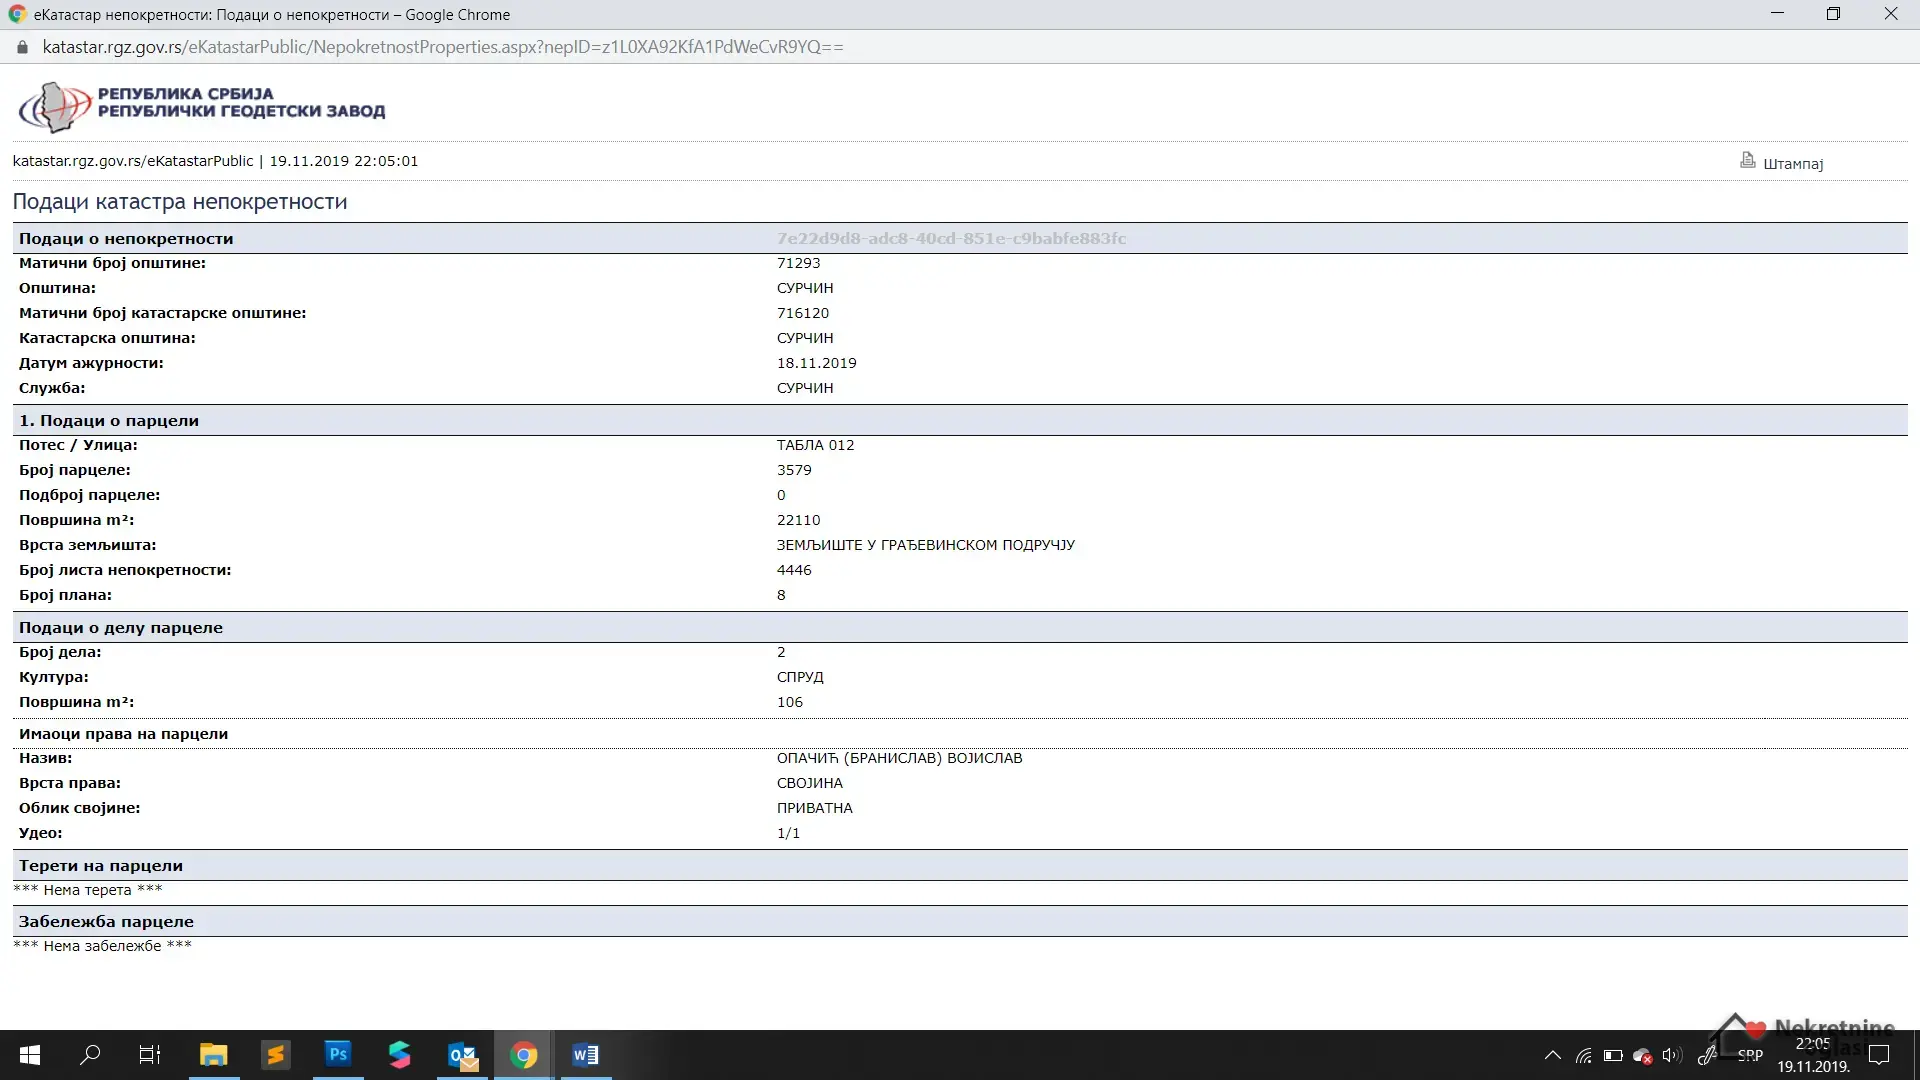Open network Wi-Fi status icon
The height and width of the screenshot is (1080, 1920).
click(x=1584, y=1055)
